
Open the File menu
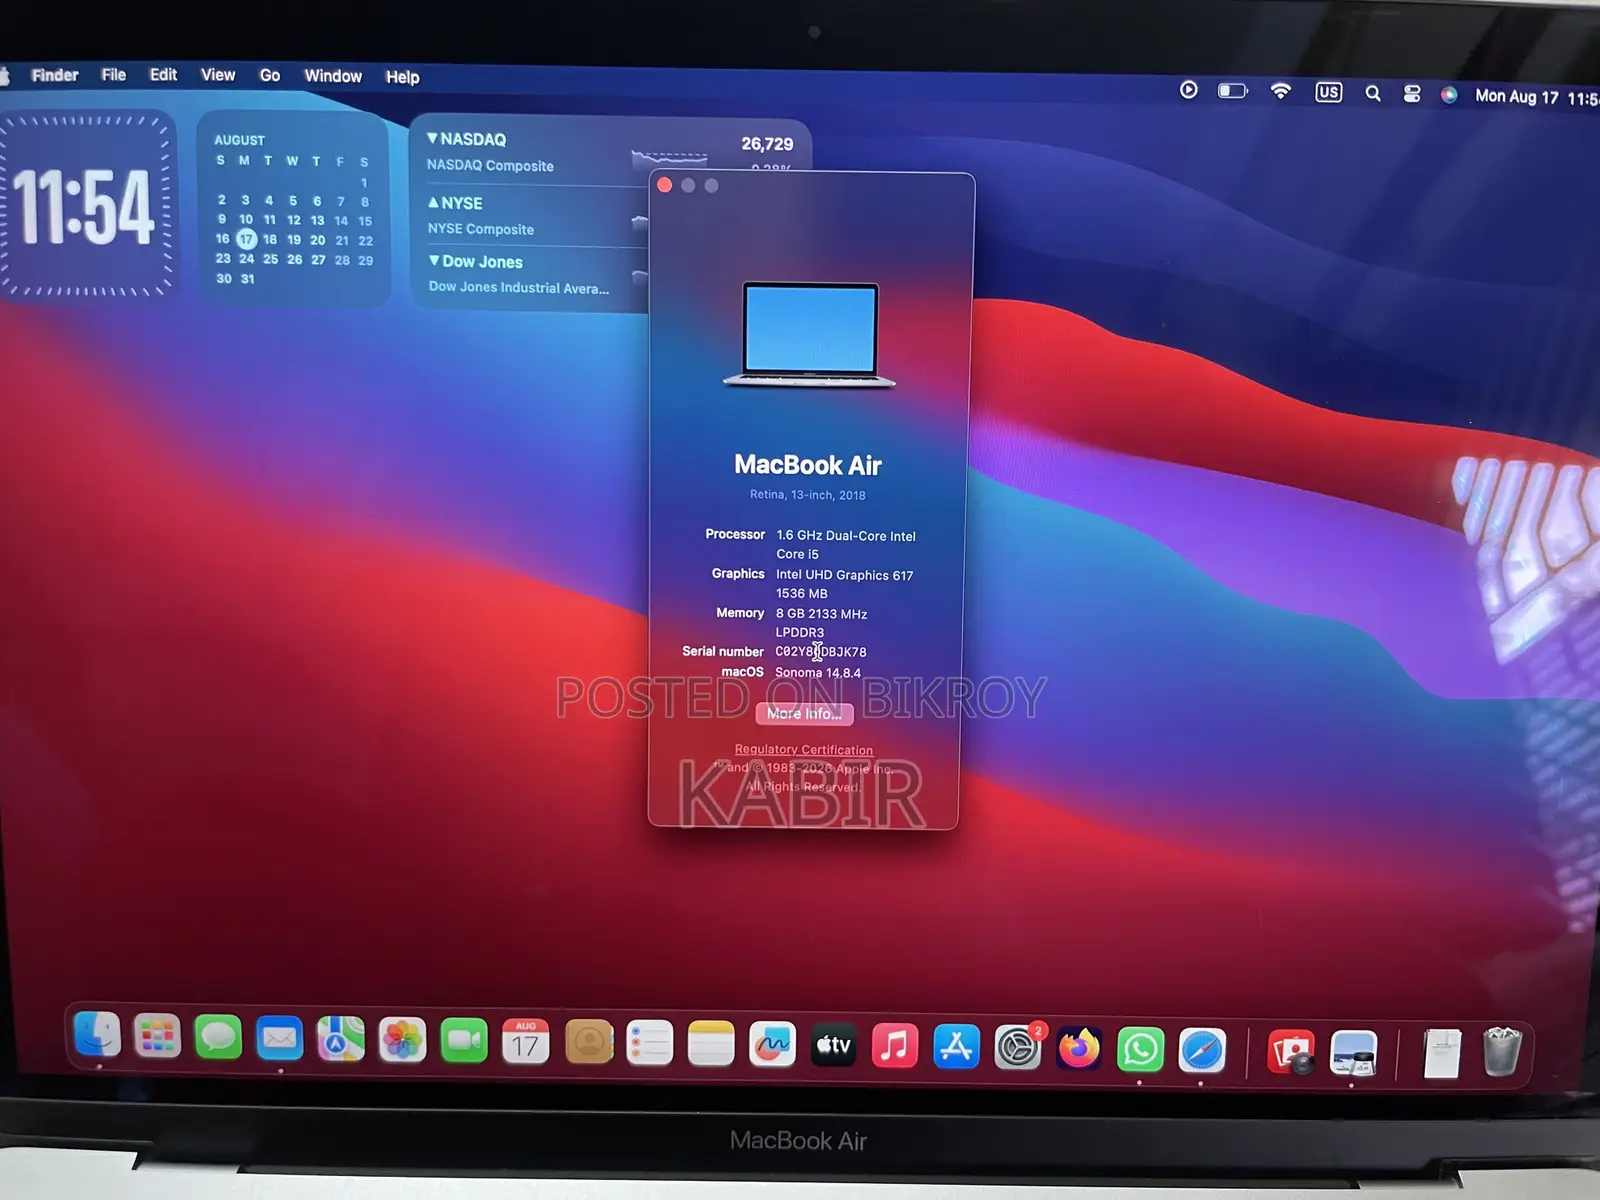tap(114, 75)
